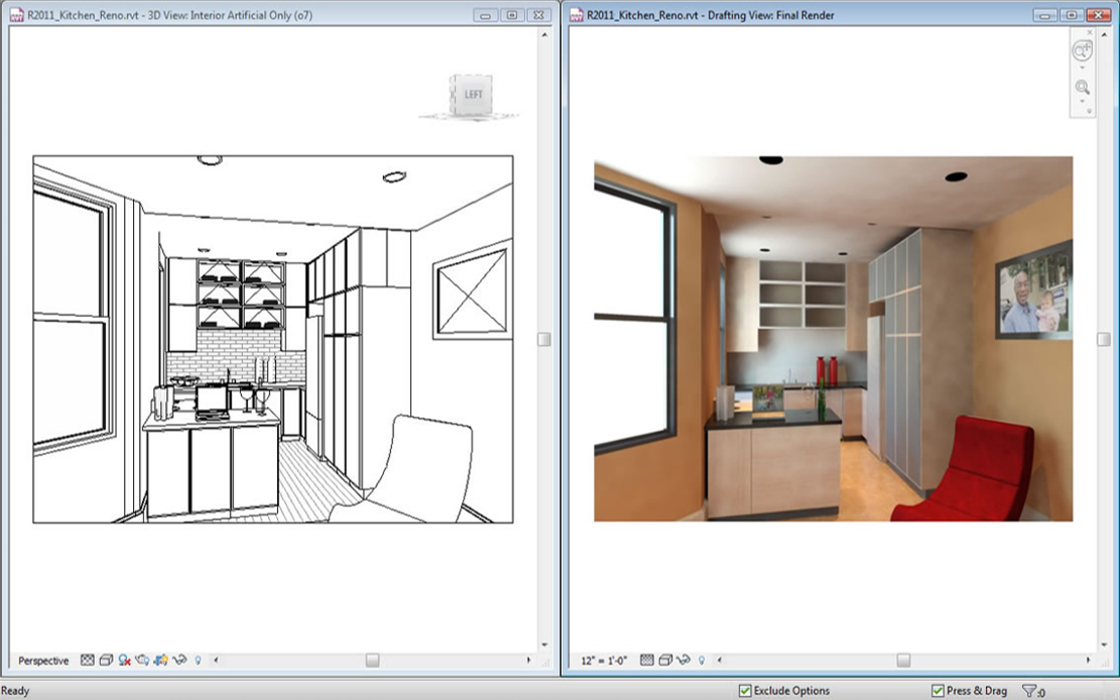Open Visual Style icon in 3D view bar

[x=106, y=660]
